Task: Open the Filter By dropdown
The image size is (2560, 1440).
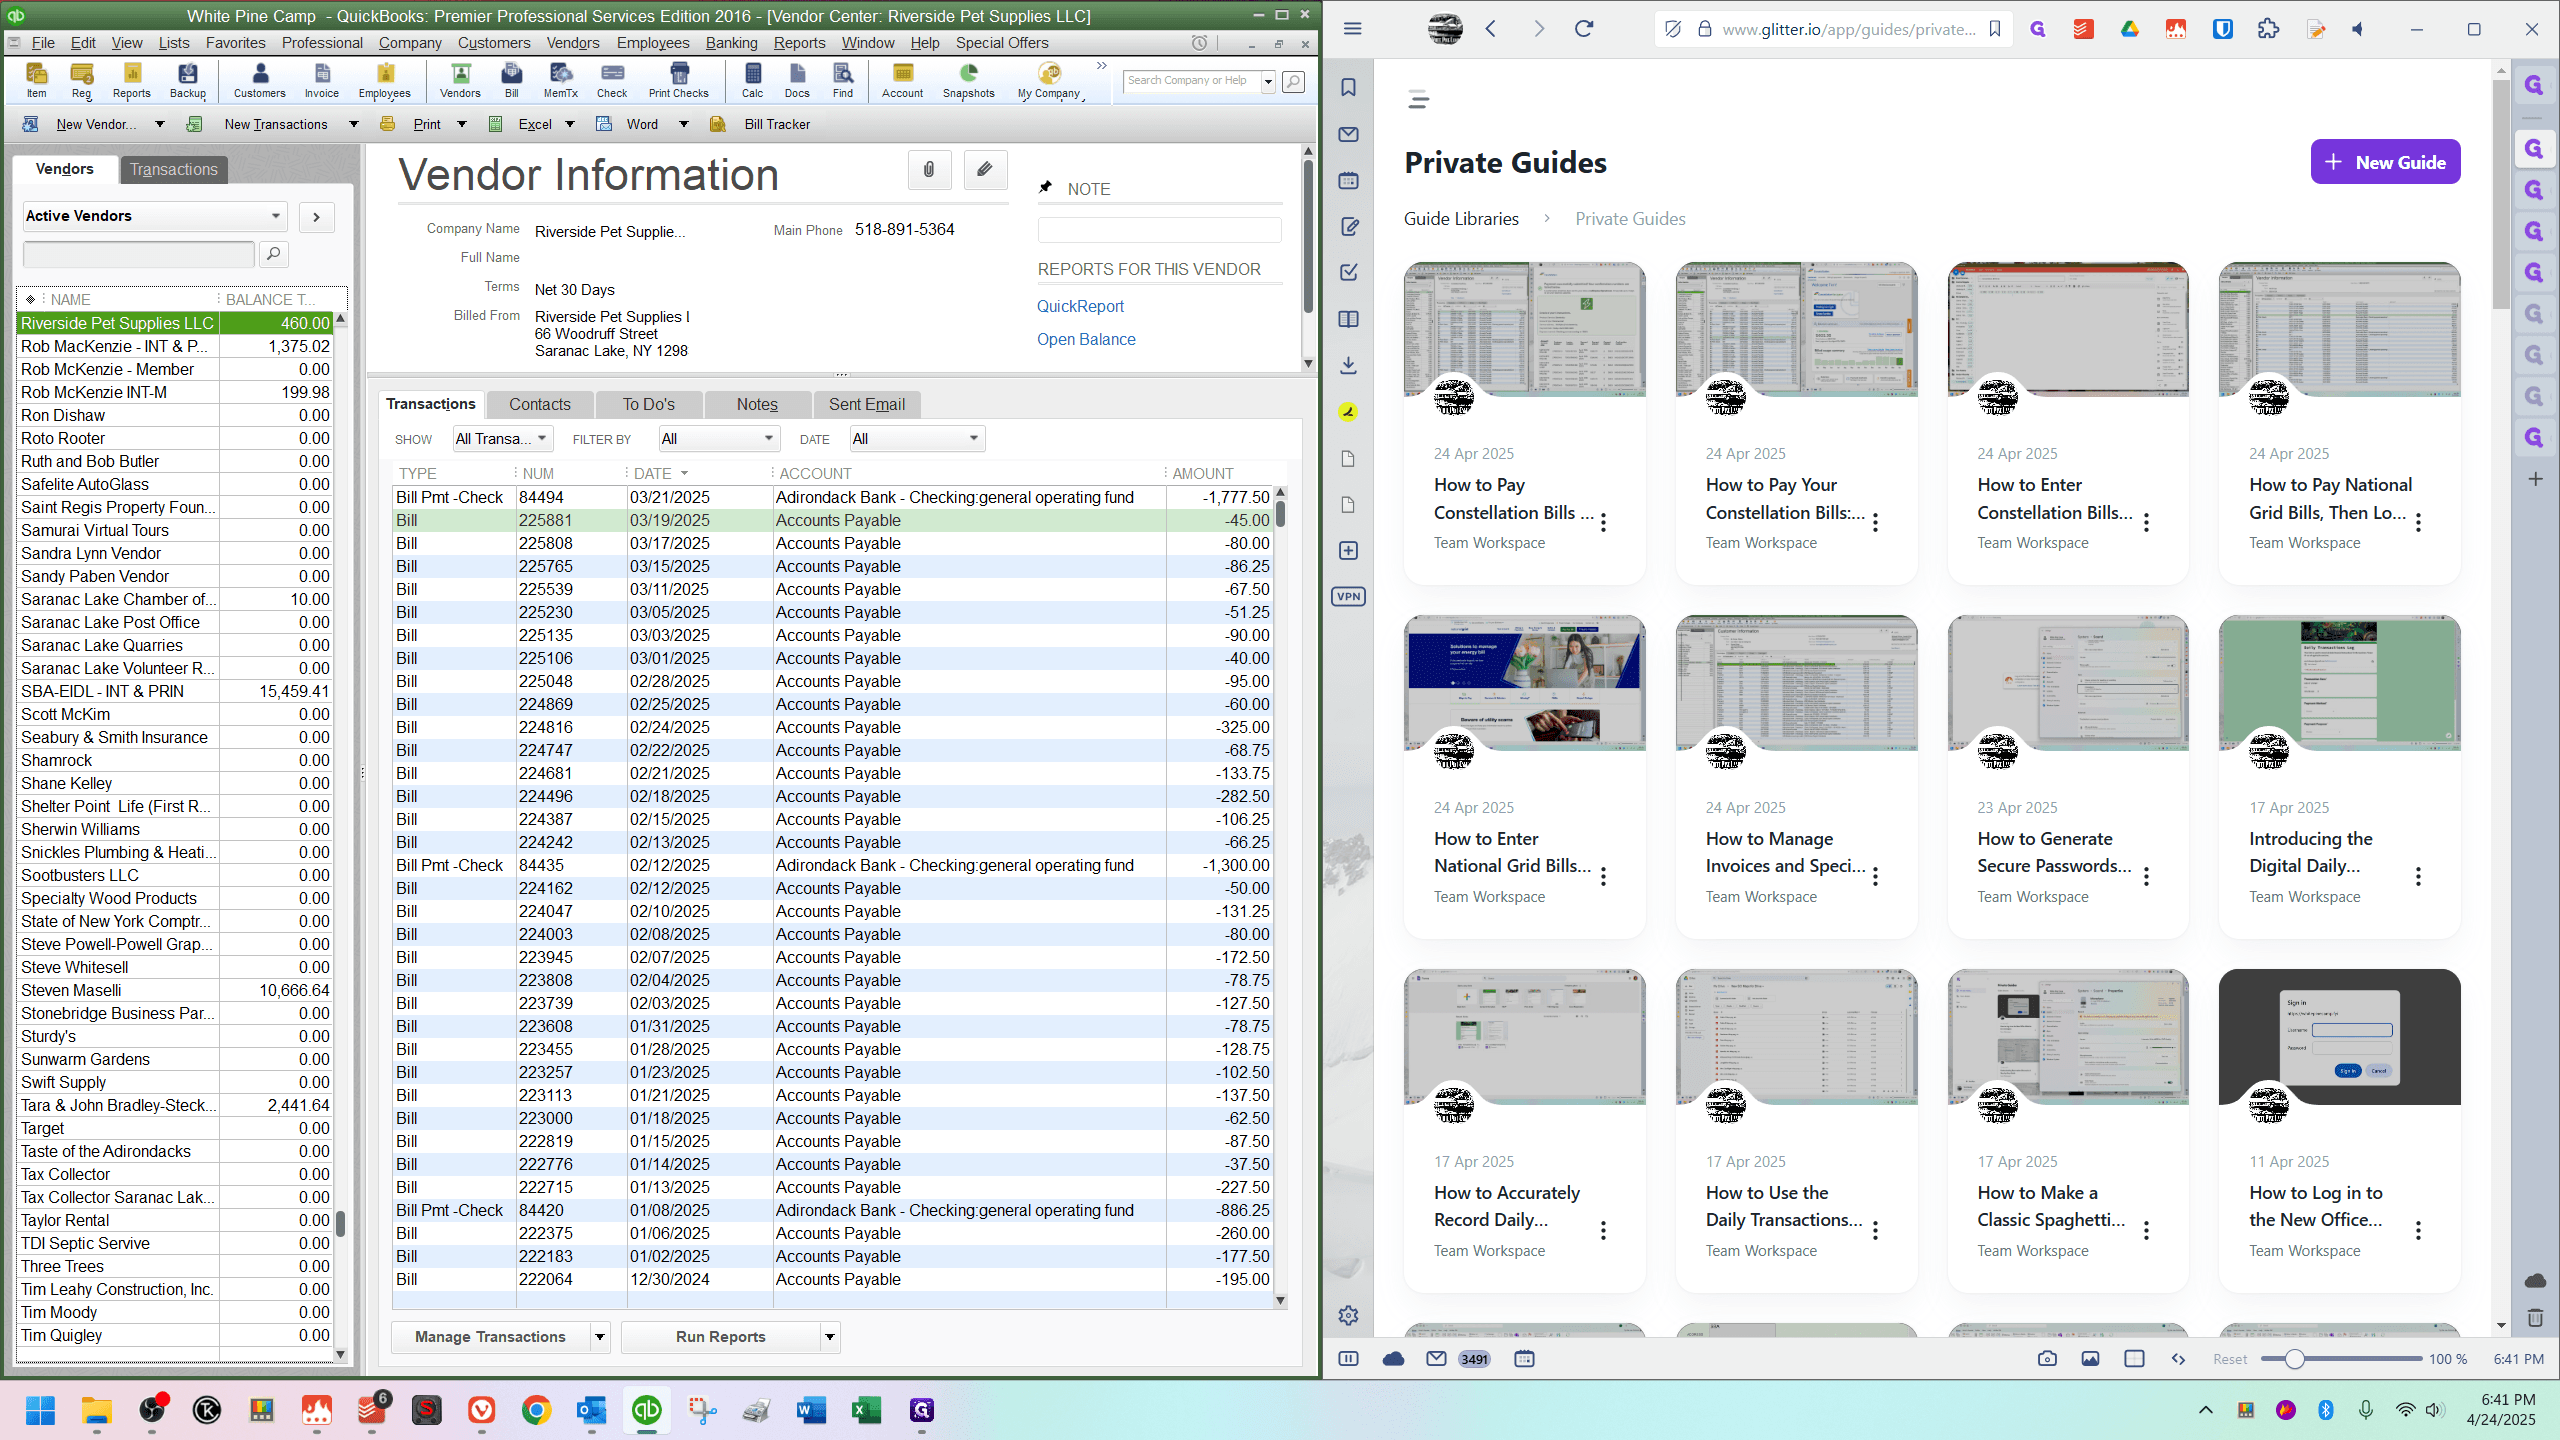Action: tap(719, 439)
